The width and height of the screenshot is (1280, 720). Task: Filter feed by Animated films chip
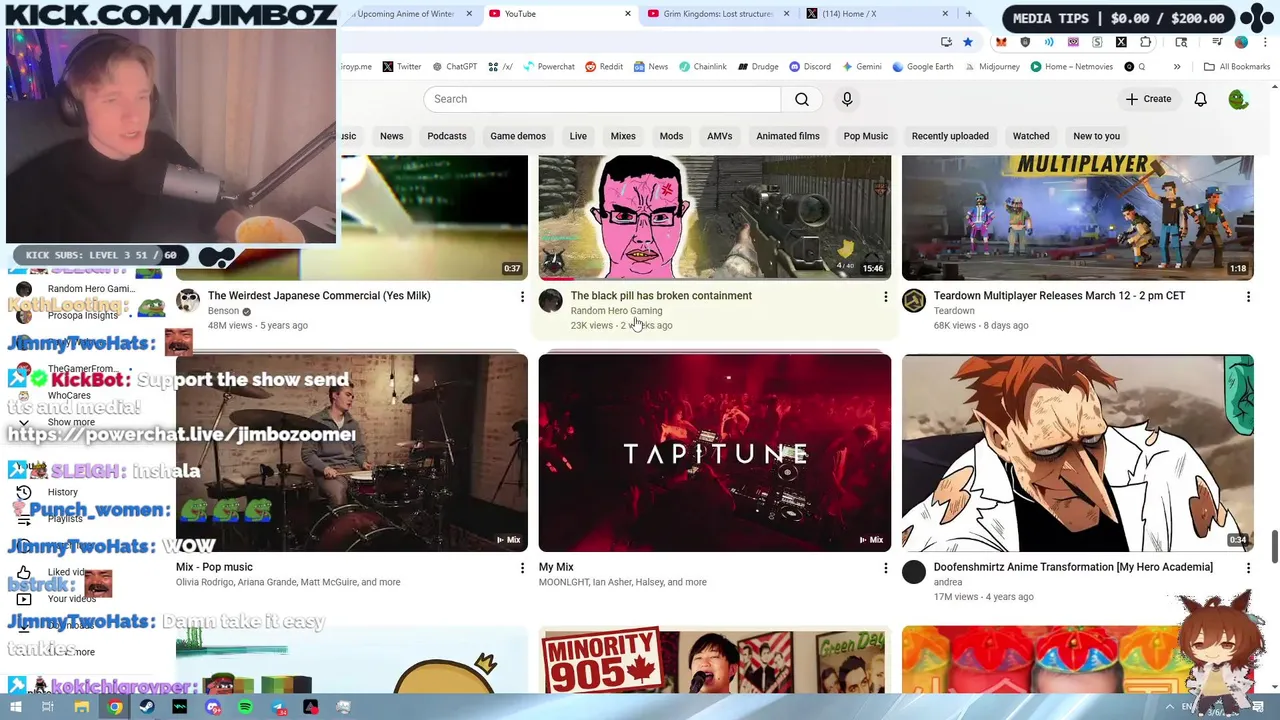[788, 136]
